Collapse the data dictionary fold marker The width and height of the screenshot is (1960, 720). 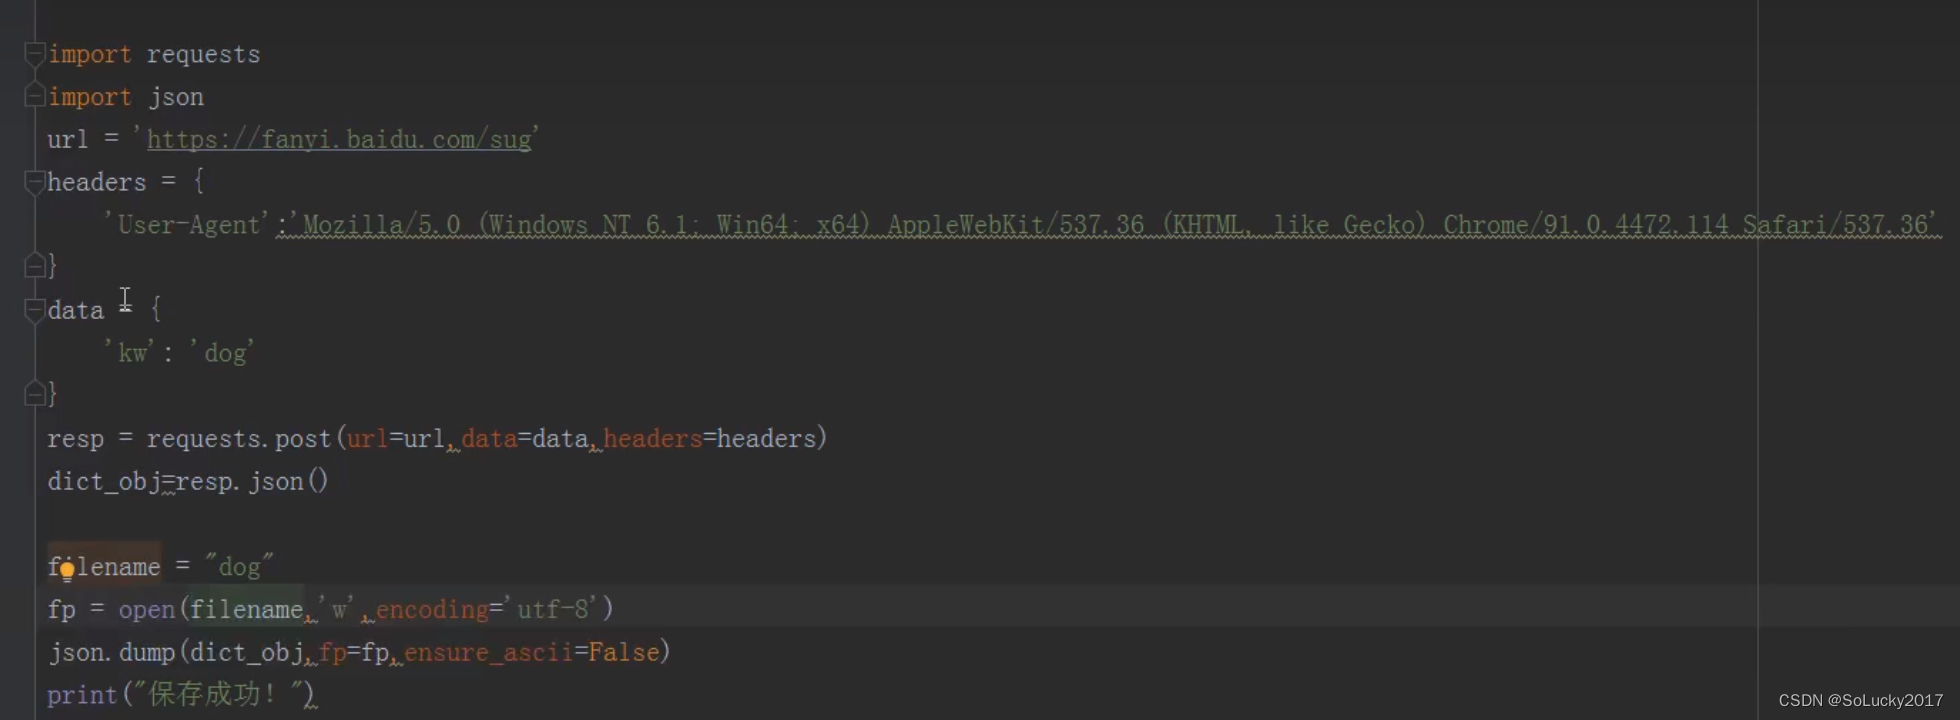pos(34,310)
